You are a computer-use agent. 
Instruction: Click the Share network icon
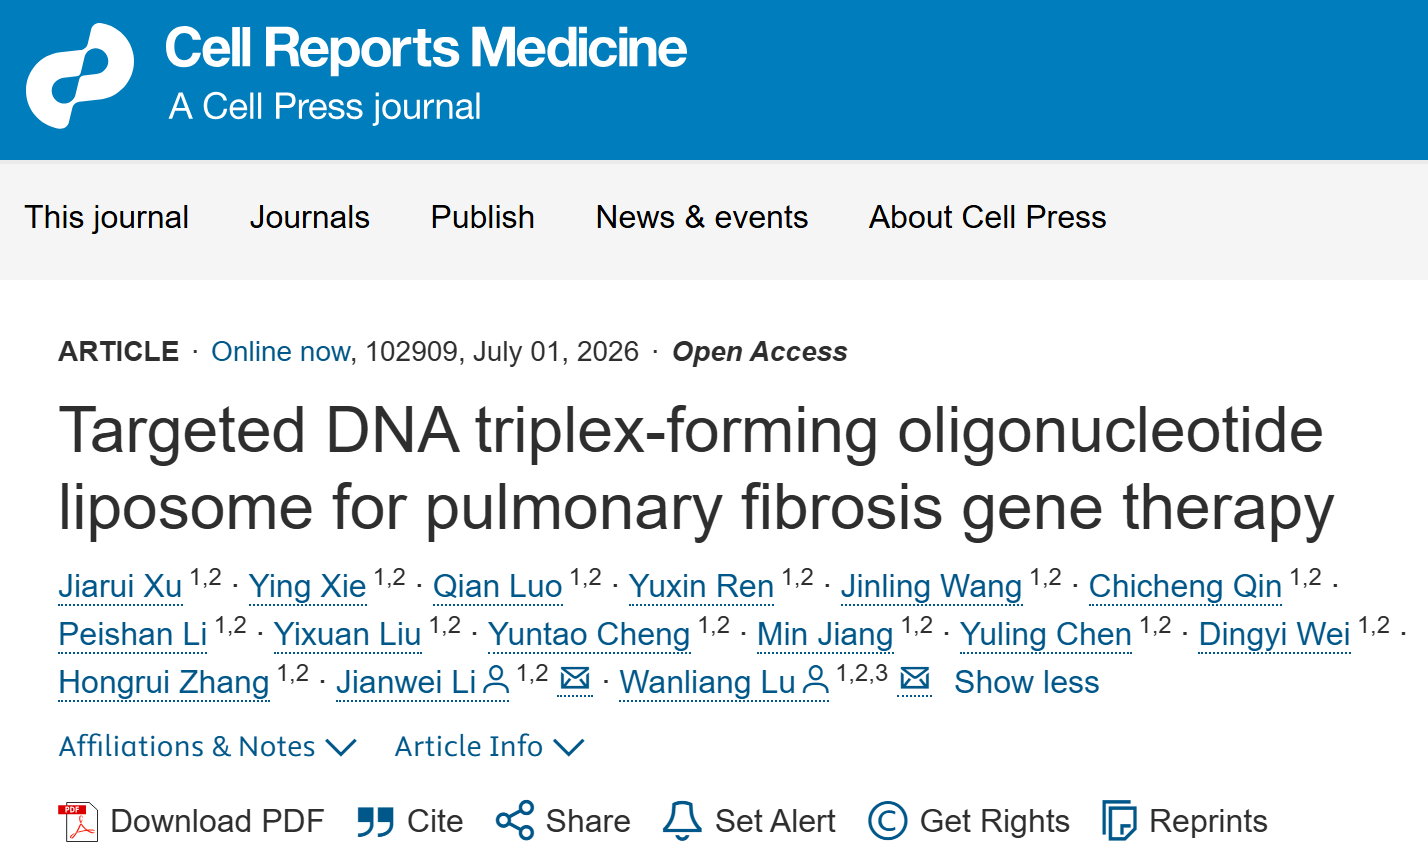click(x=515, y=821)
